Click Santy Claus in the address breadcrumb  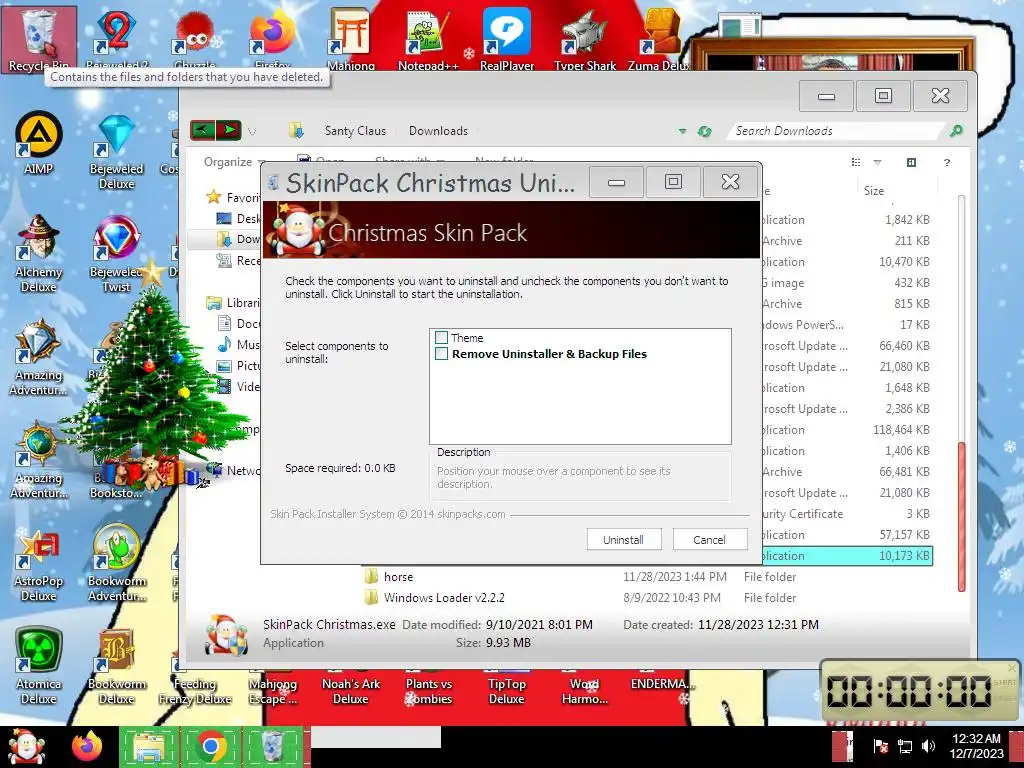click(x=355, y=131)
